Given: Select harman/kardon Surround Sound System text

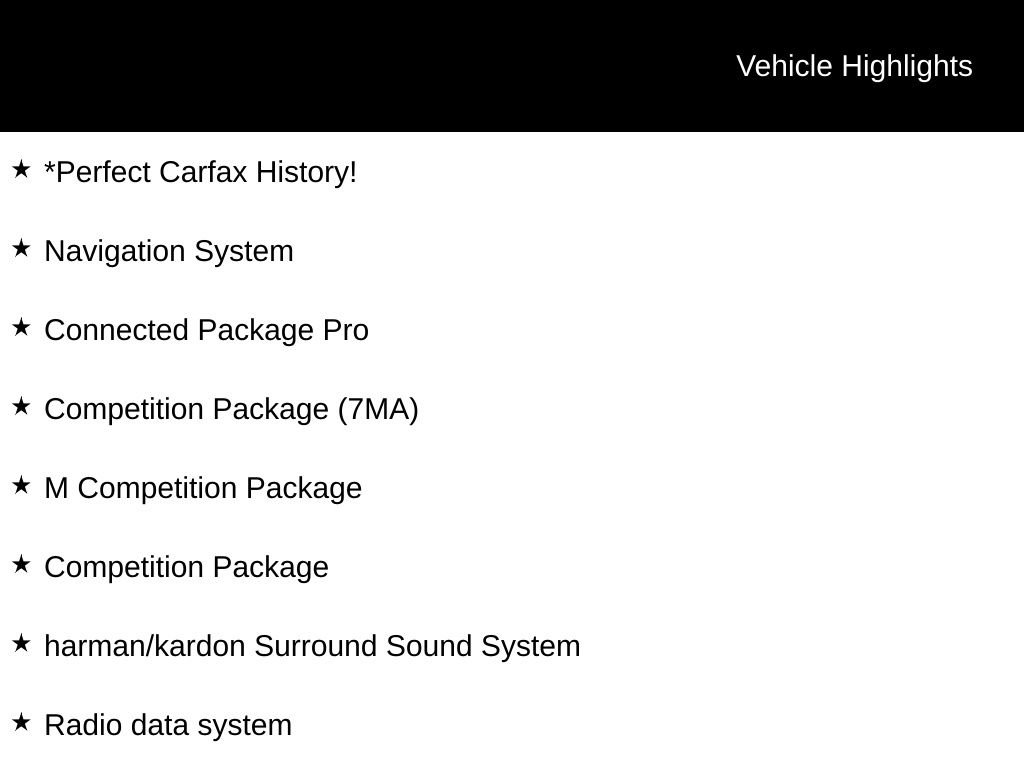Looking at the screenshot, I should point(312,647).
